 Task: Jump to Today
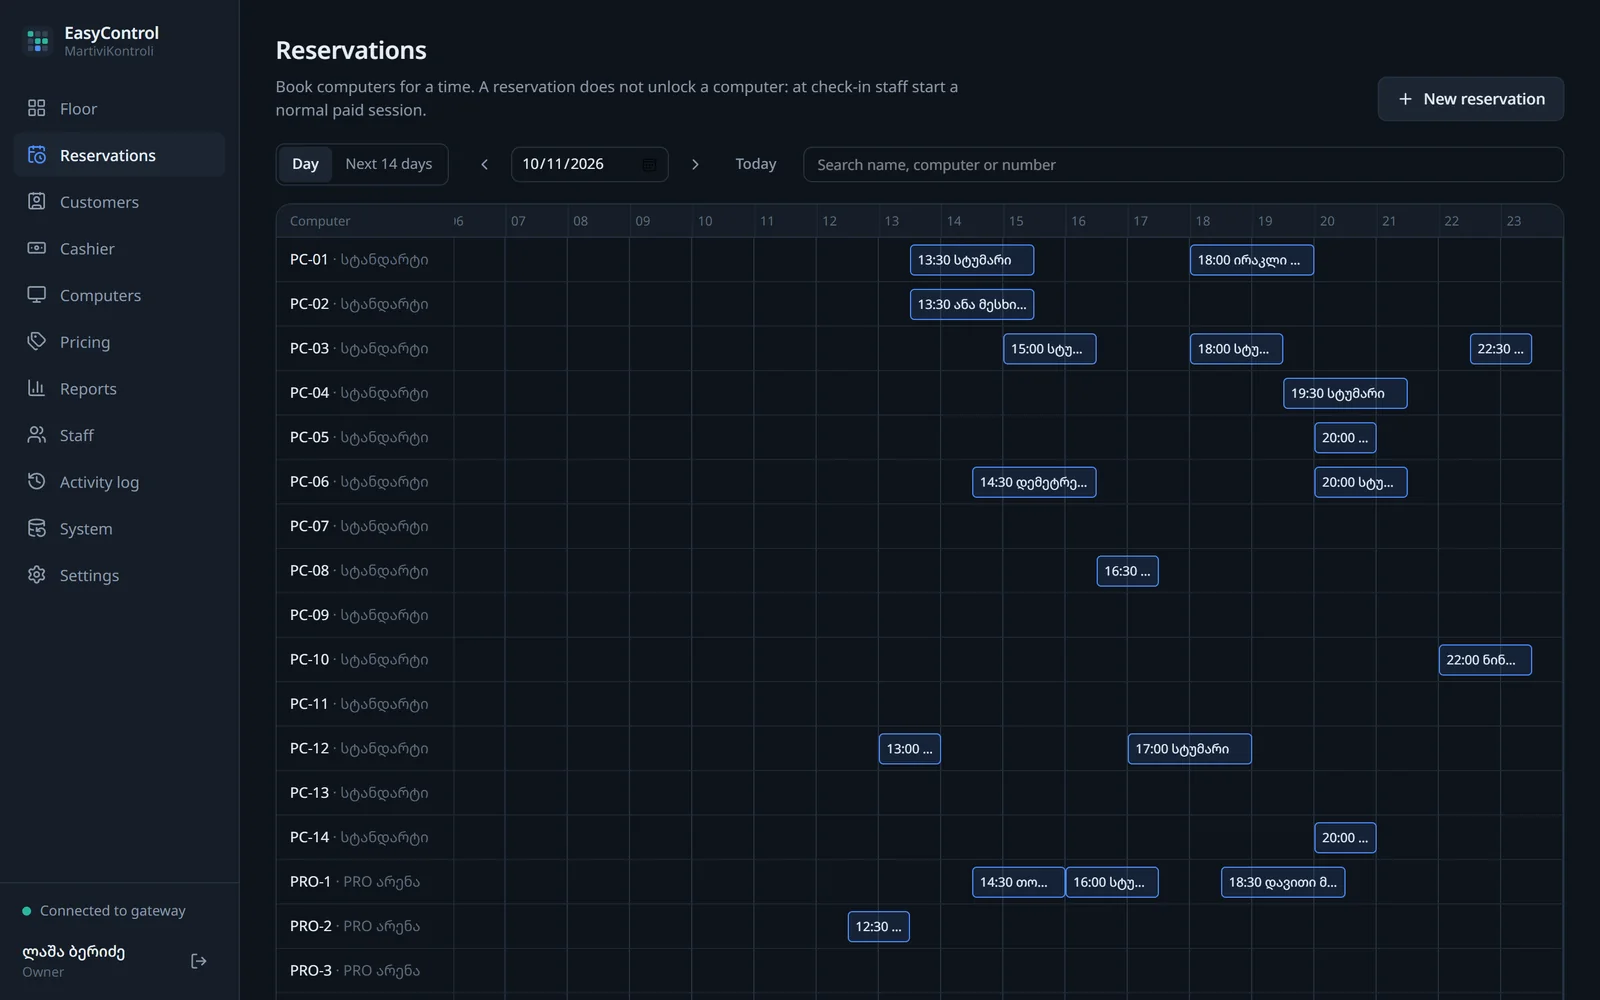pyautogui.click(x=756, y=164)
